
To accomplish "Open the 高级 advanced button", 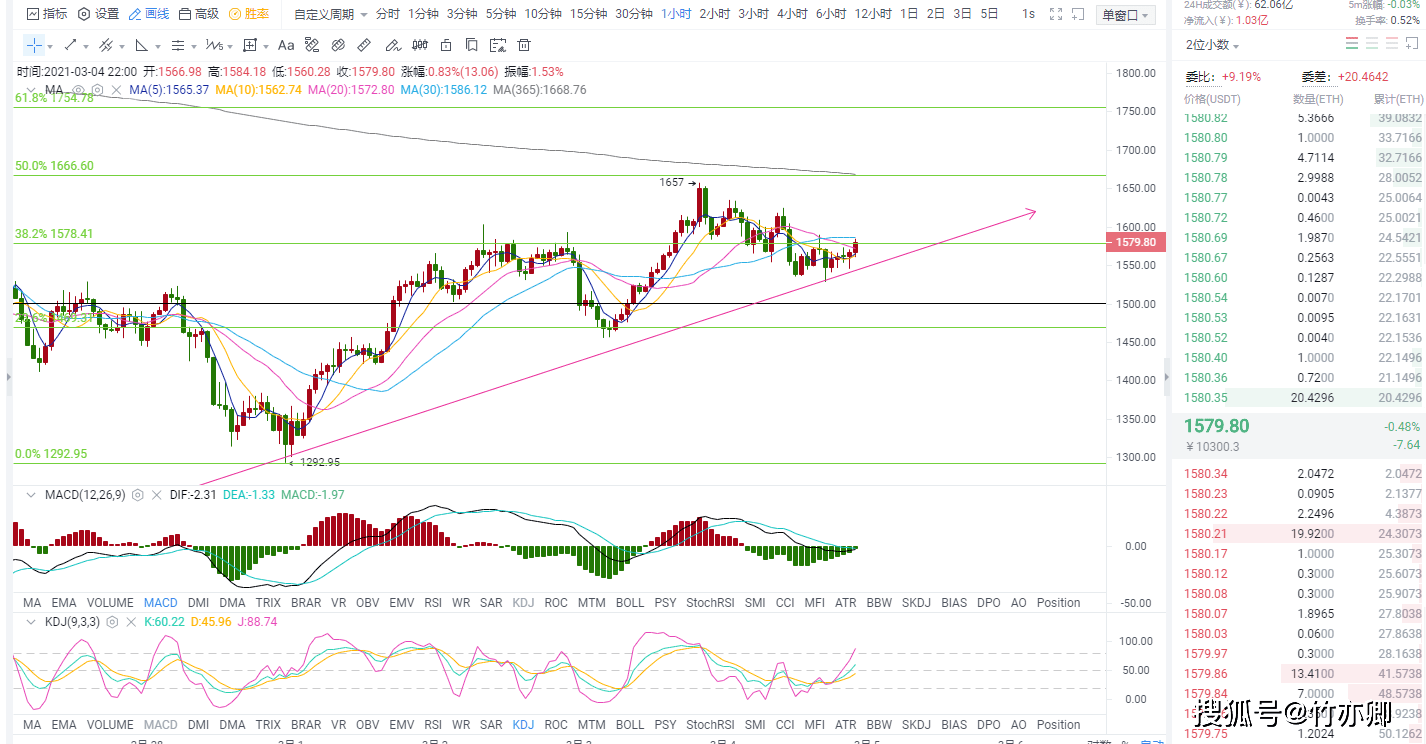I will 198,14.
